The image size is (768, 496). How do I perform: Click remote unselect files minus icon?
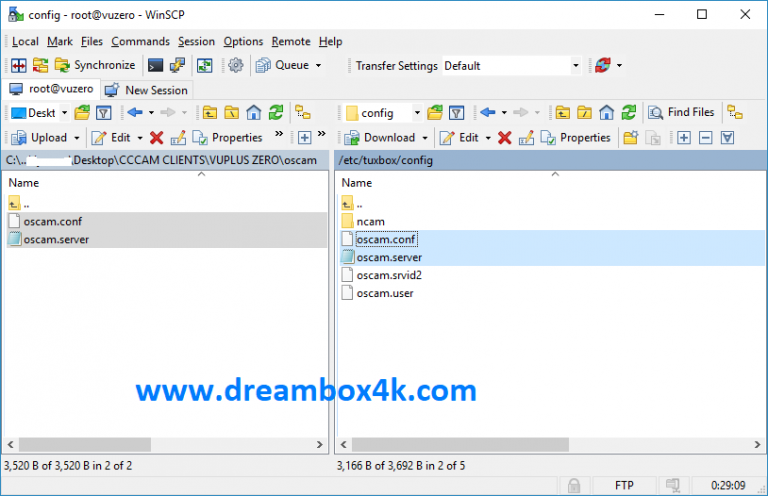(x=705, y=138)
